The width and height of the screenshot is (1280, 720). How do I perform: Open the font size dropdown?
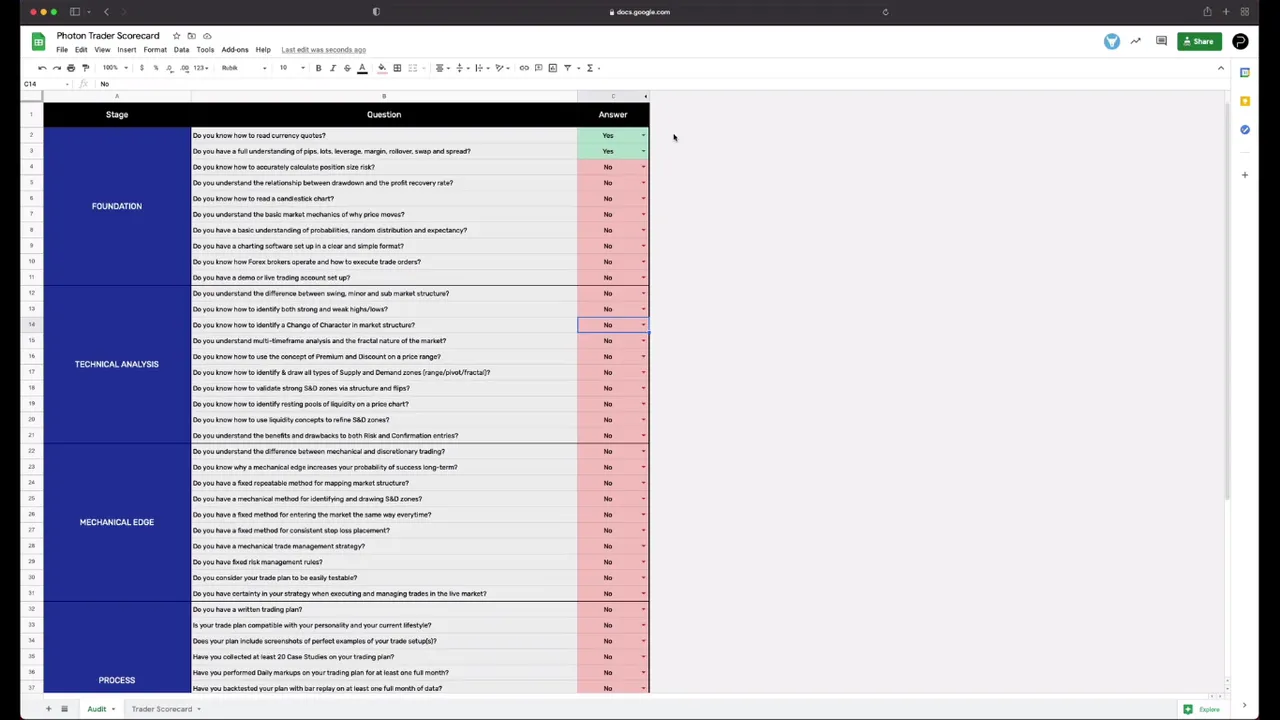tap(291, 68)
